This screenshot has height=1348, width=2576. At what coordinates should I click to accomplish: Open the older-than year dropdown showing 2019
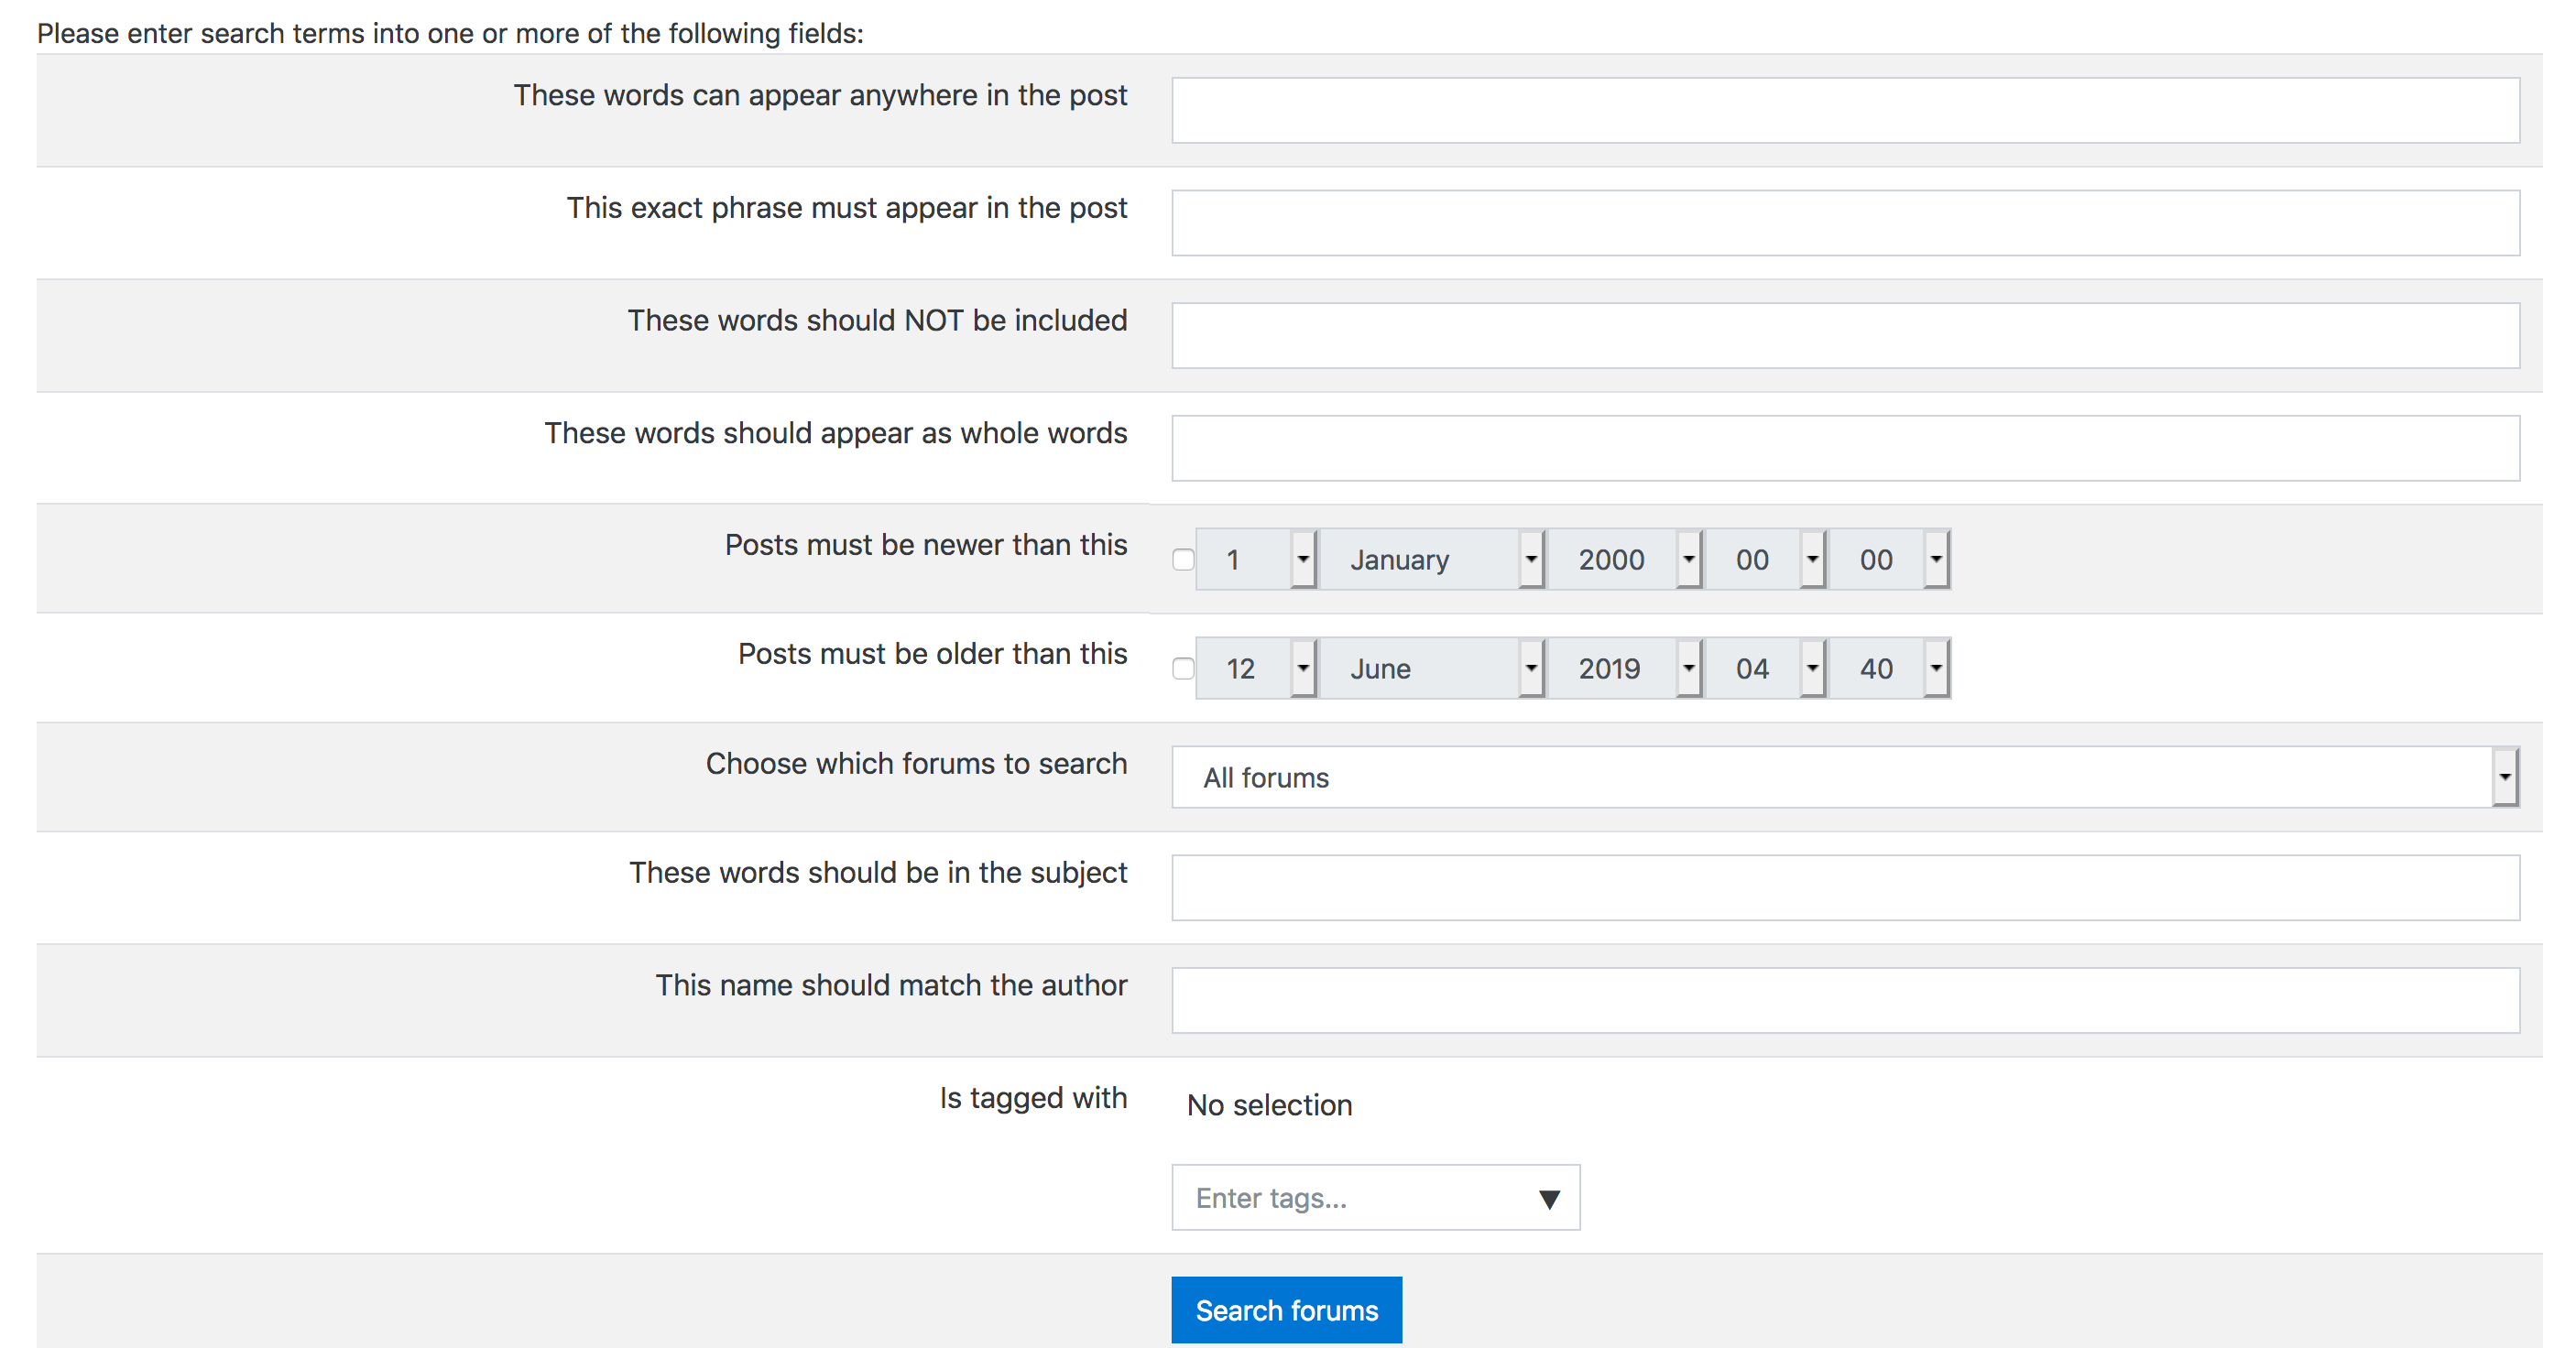click(x=1625, y=668)
